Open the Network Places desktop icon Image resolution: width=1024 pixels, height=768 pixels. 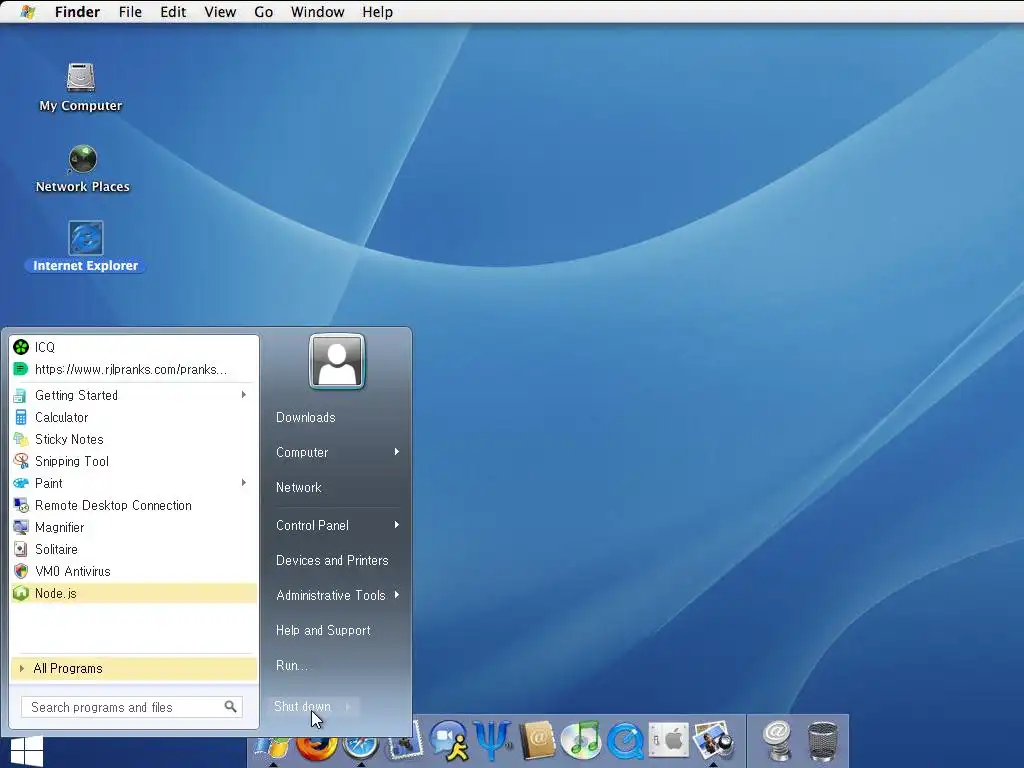[x=82, y=168]
